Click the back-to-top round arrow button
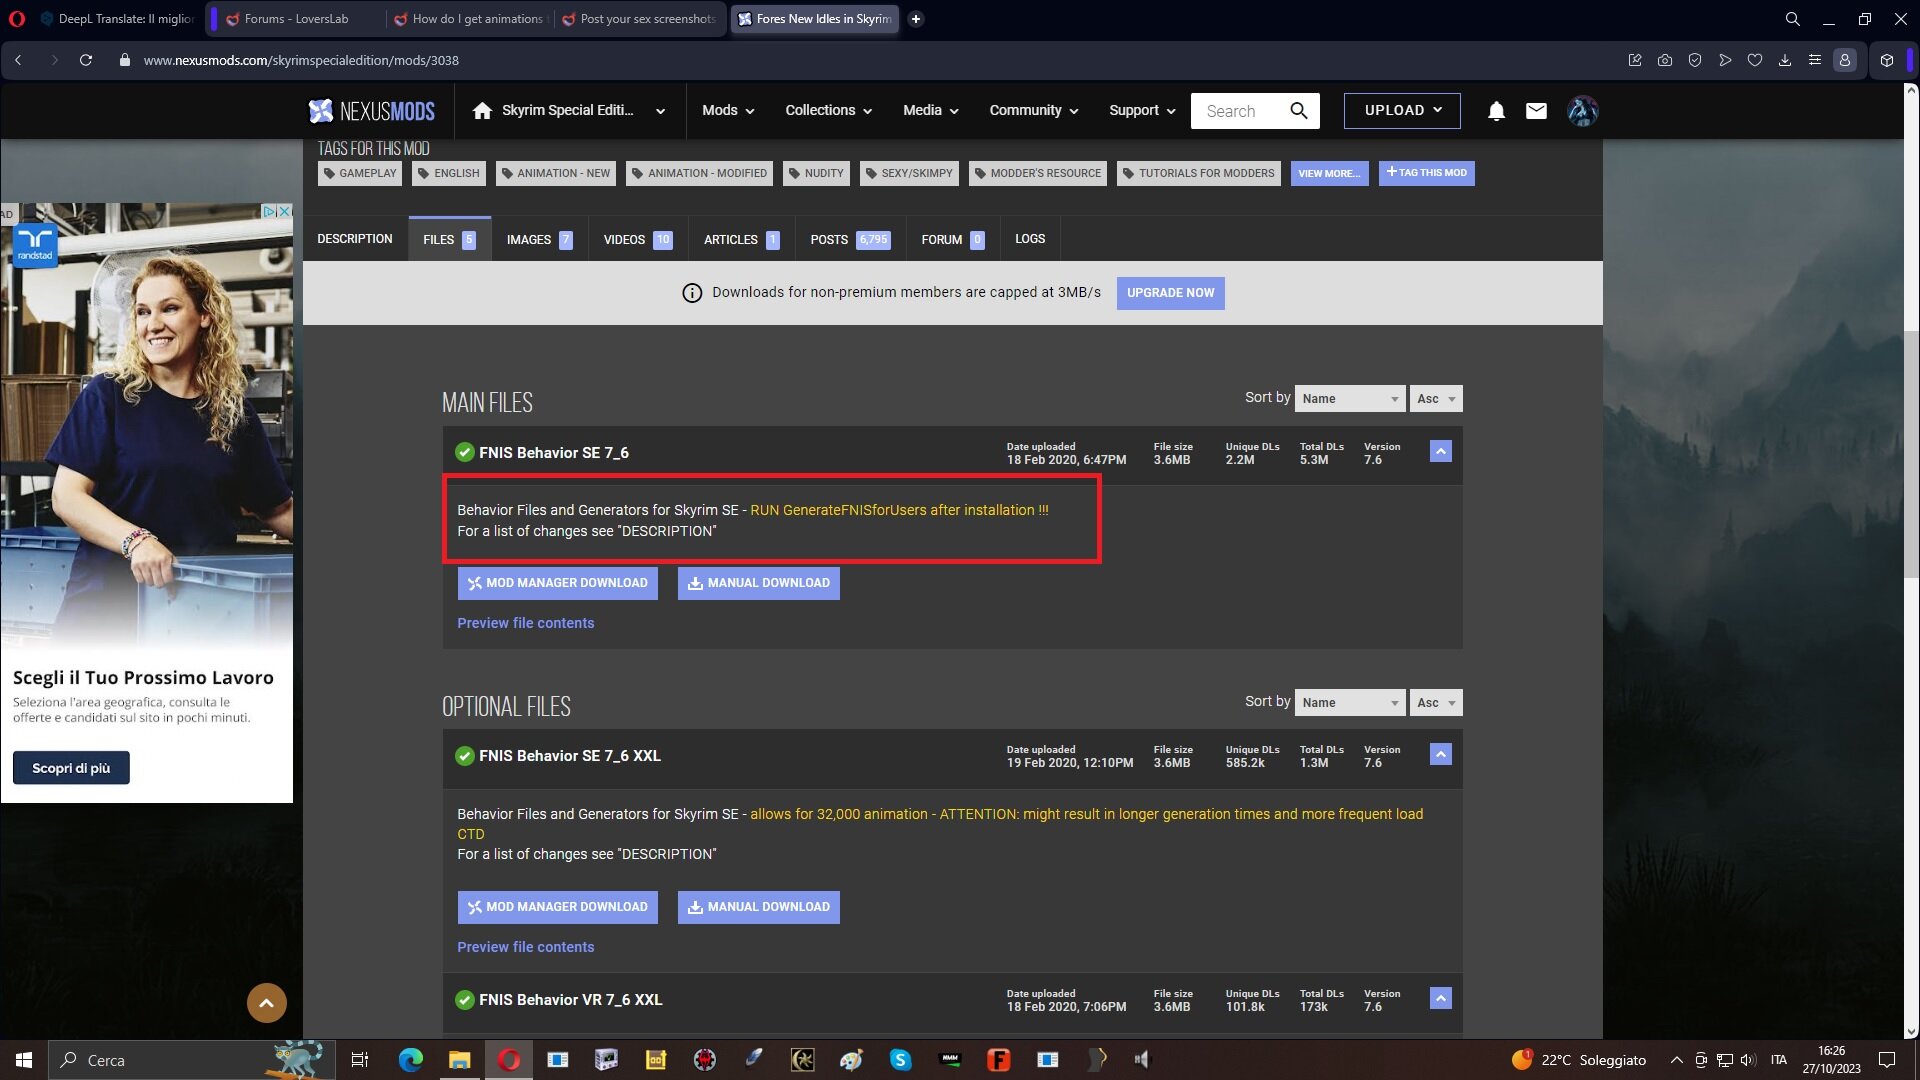This screenshot has height=1080, width=1920. (266, 1002)
